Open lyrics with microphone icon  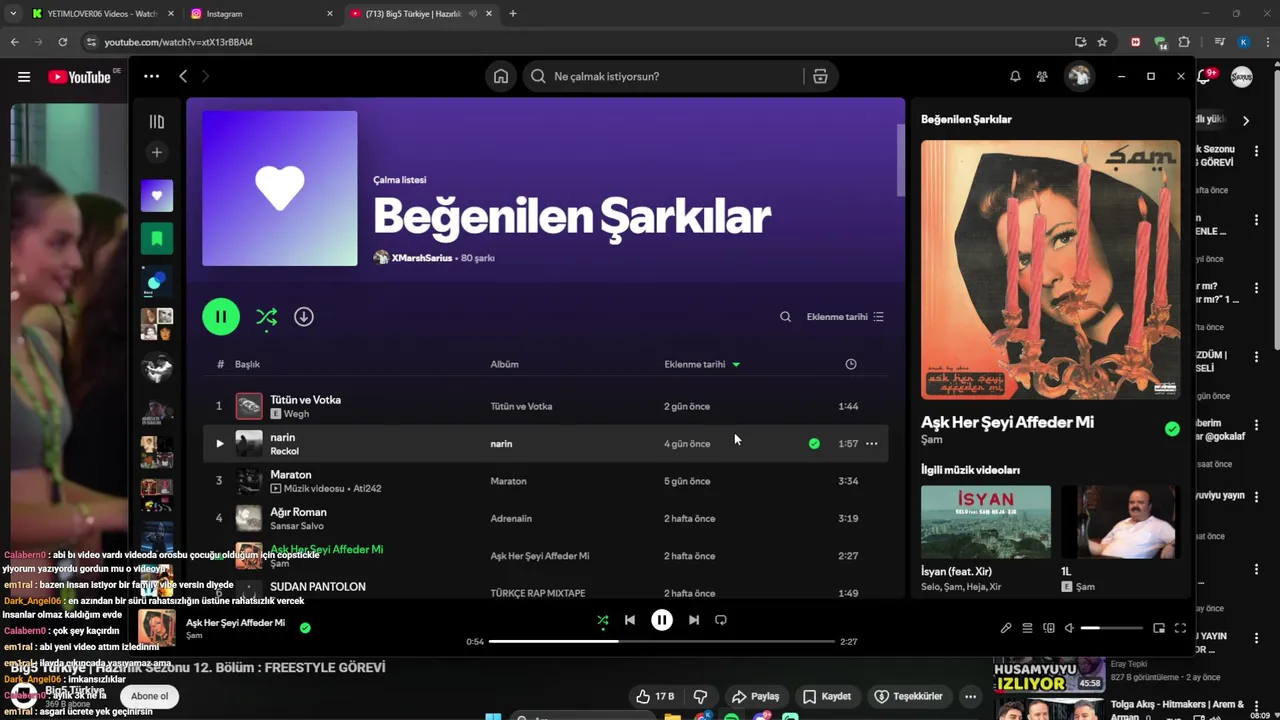tap(1006, 628)
